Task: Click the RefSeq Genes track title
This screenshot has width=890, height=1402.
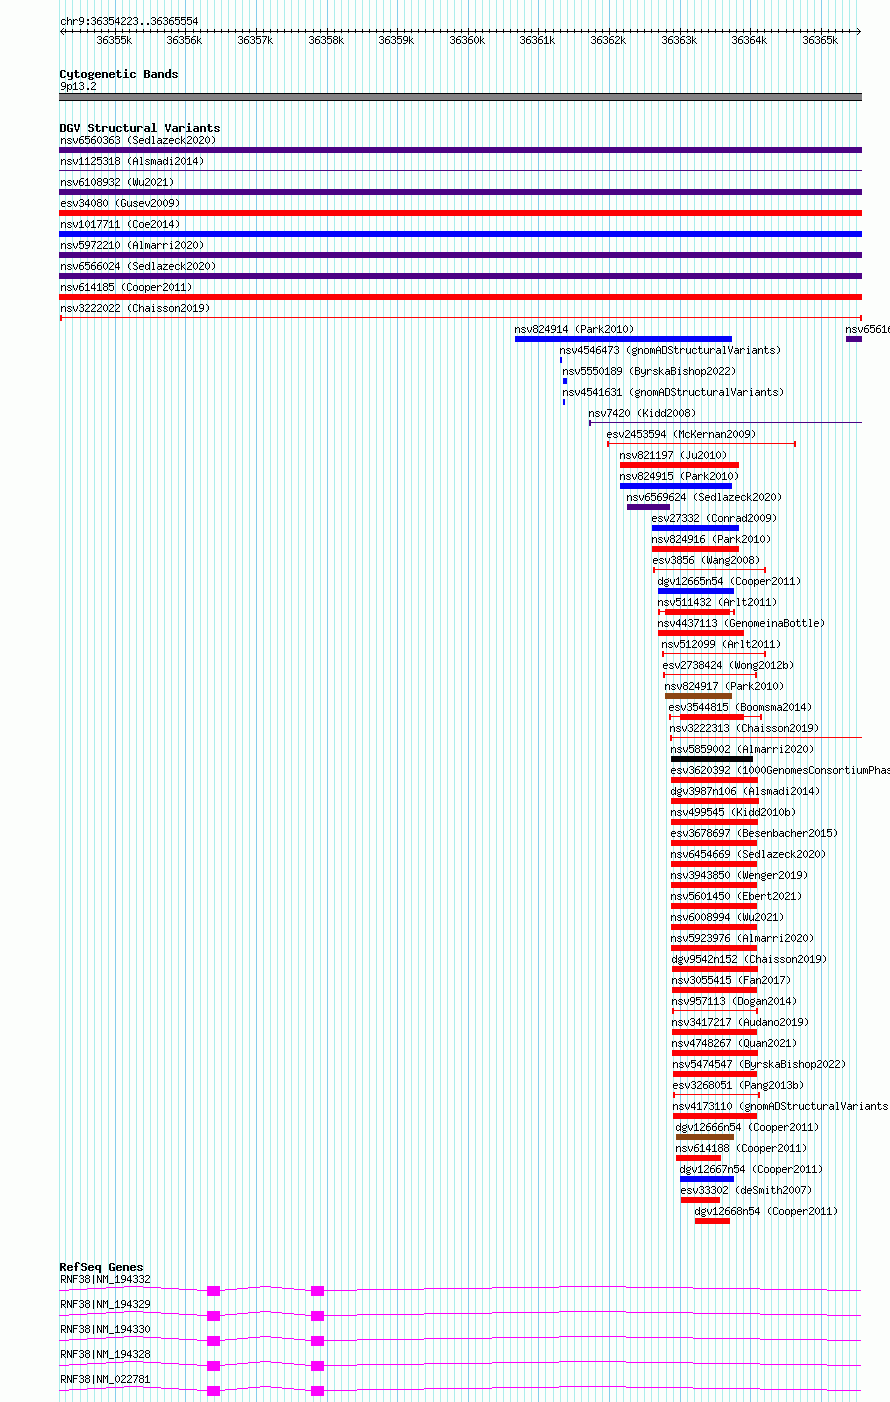Action: pyautogui.click(x=101, y=1267)
